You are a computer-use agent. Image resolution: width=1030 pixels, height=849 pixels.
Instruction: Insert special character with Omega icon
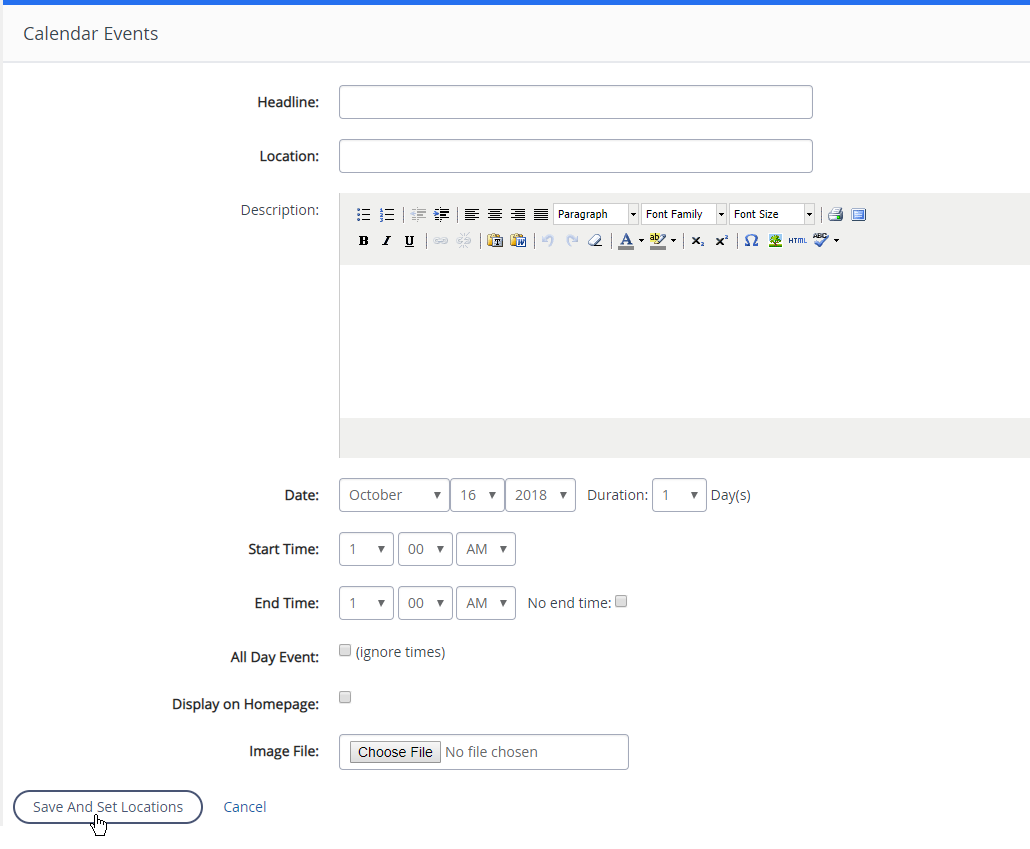751,241
